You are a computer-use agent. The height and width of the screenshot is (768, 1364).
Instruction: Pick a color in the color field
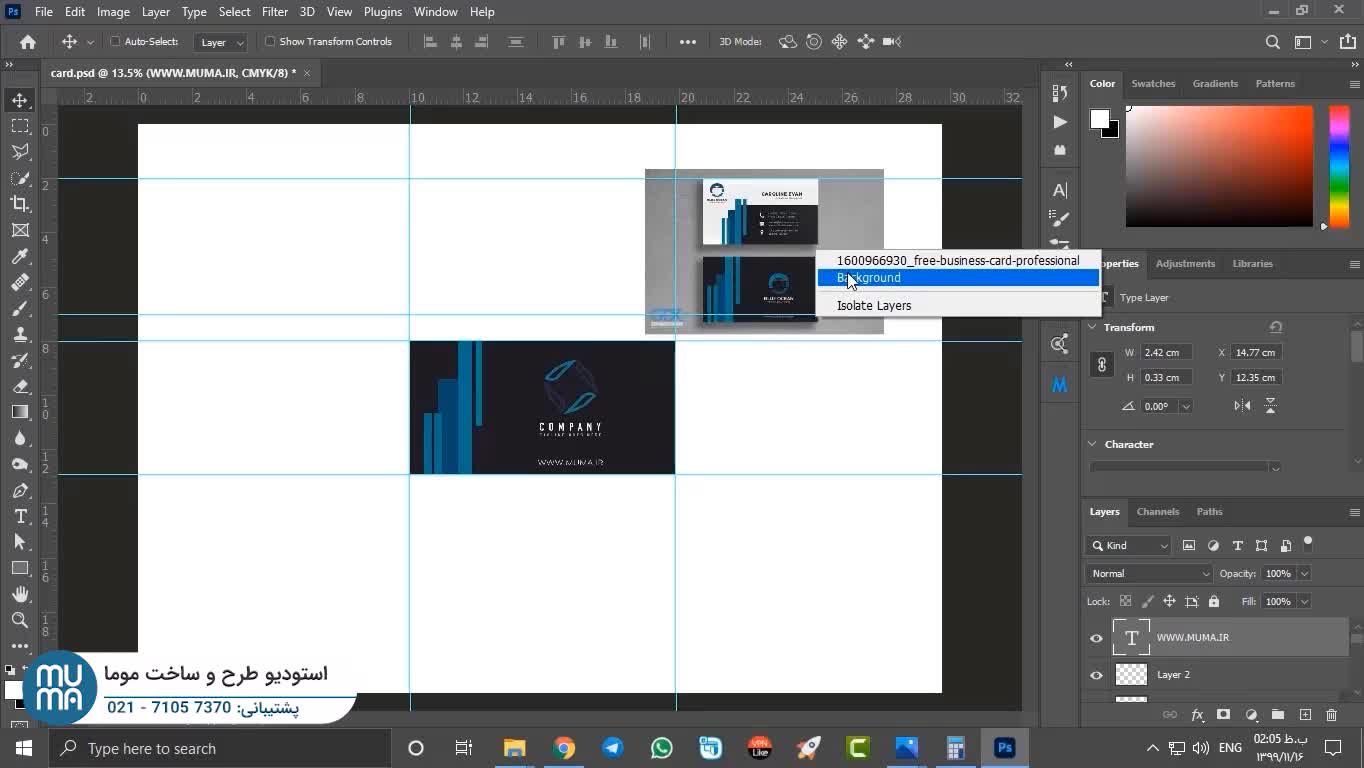[1218, 165]
